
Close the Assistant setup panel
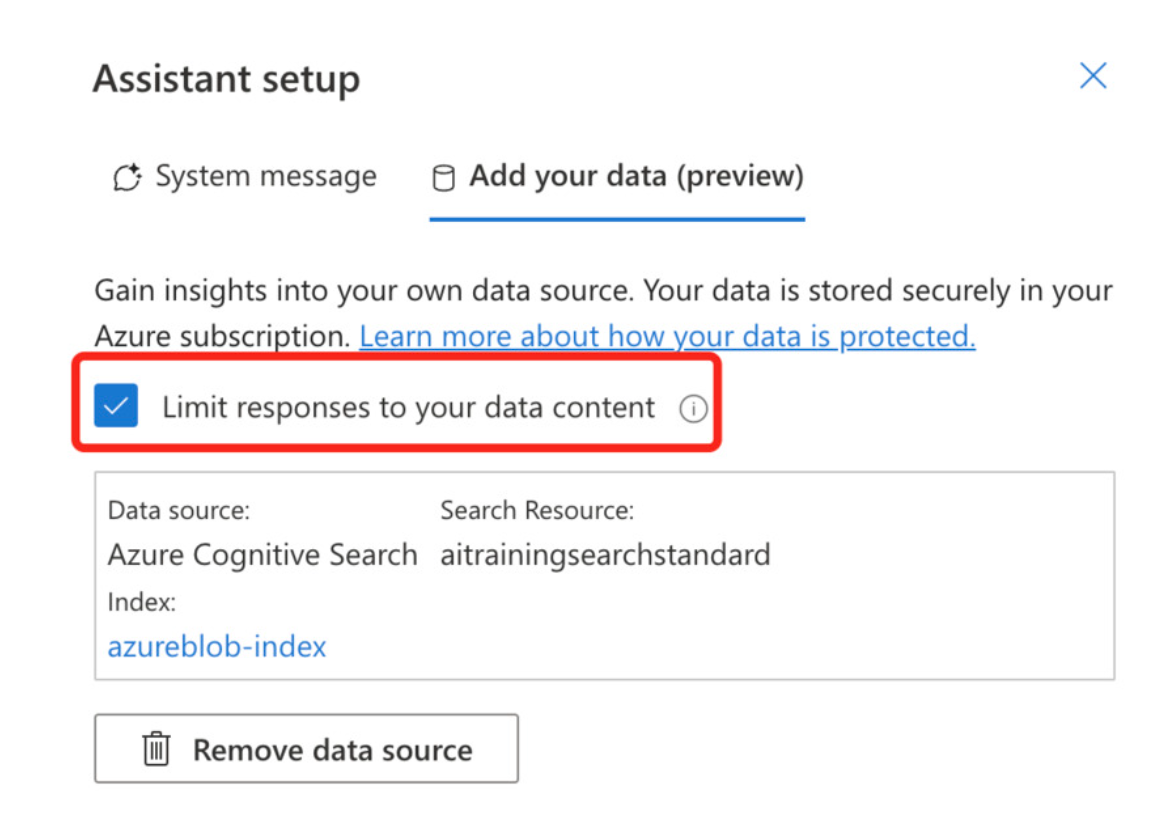(x=1093, y=76)
